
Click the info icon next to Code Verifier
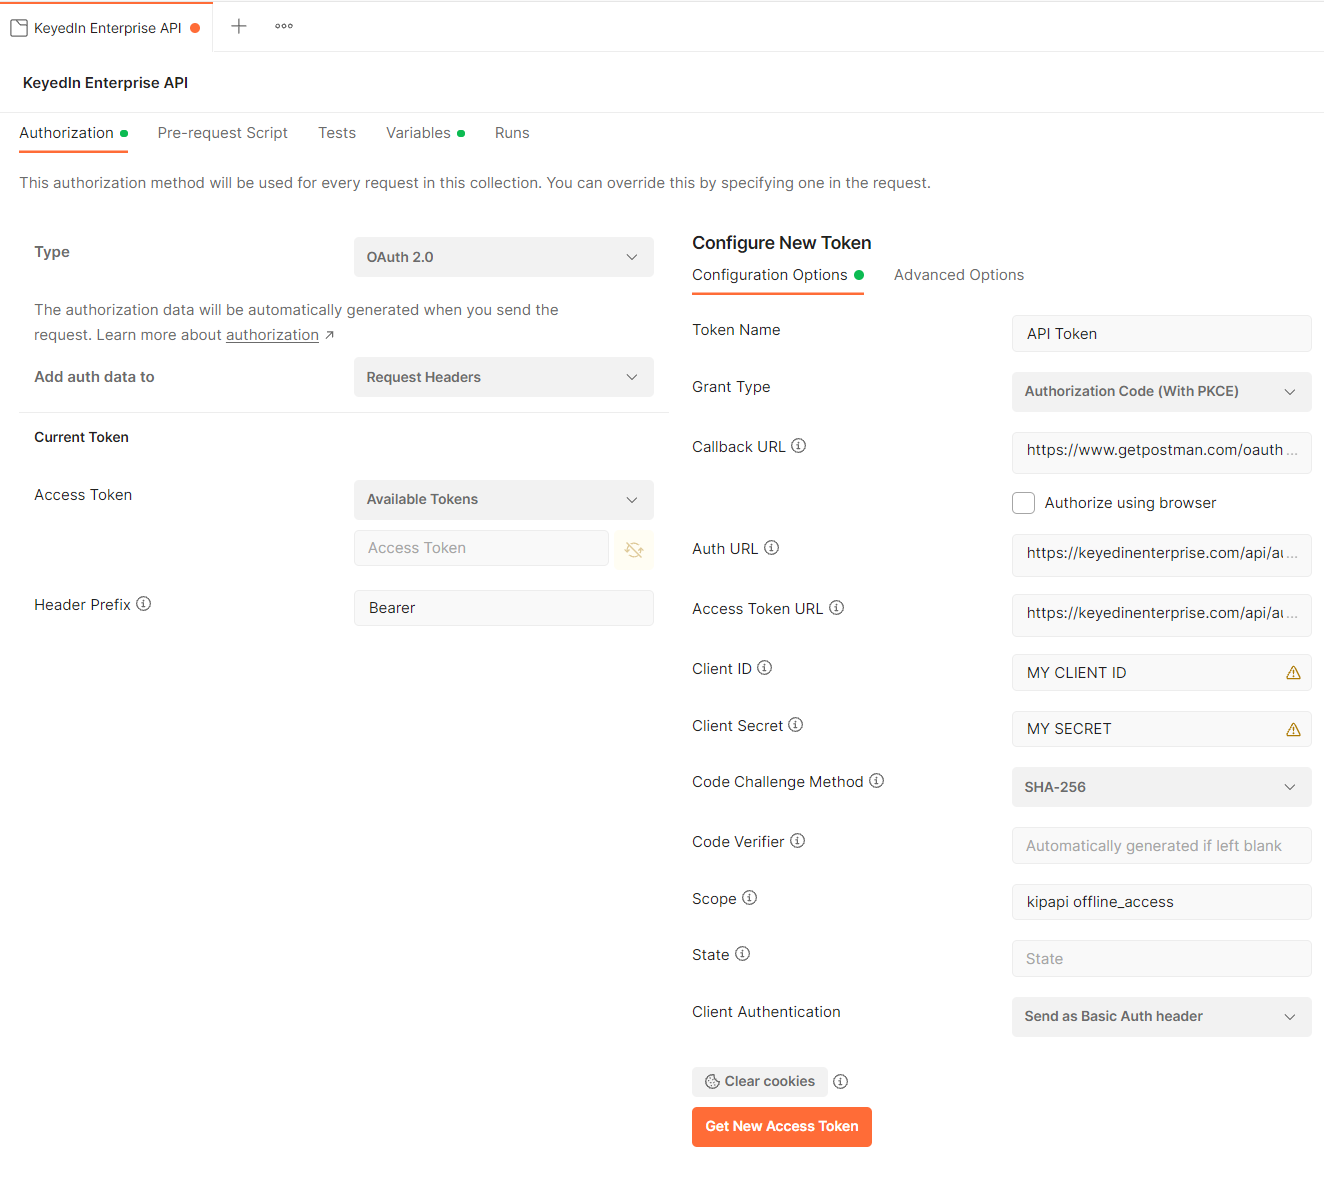click(x=797, y=840)
